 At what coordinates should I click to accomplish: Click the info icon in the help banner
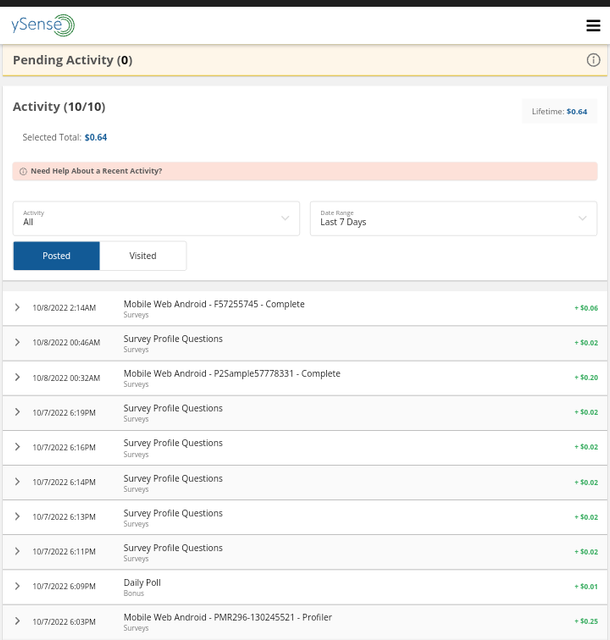pyautogui.click(x=23, y=171)
